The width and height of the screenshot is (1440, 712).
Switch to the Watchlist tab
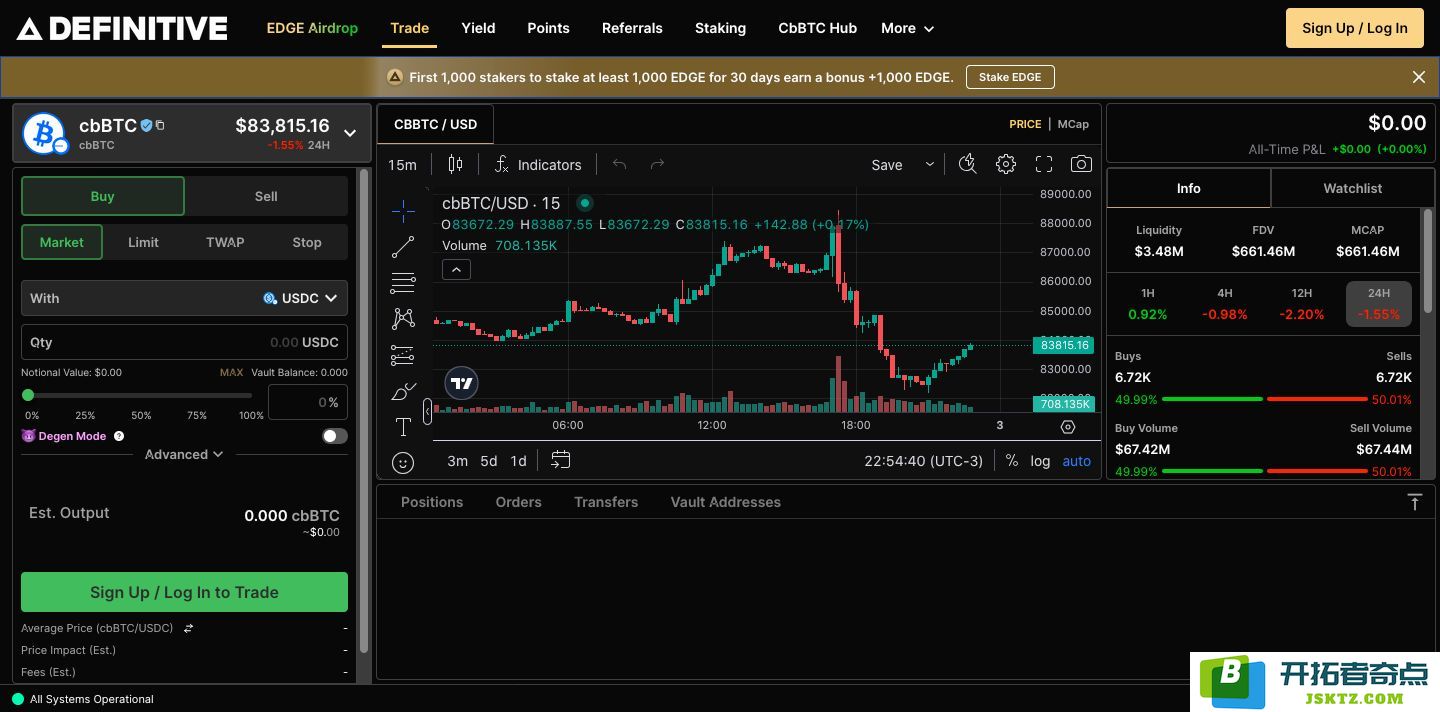tap(1353, 188)
